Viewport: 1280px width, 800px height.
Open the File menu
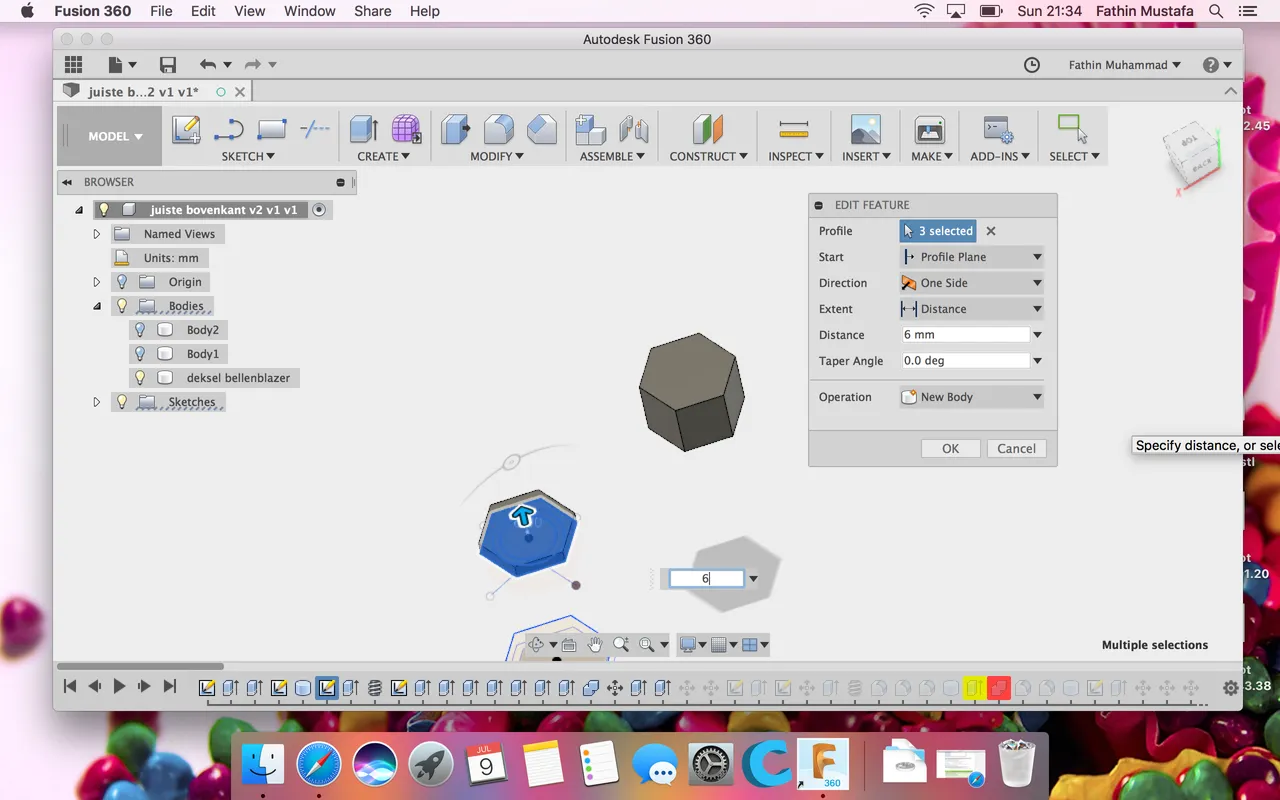point(161,11)
